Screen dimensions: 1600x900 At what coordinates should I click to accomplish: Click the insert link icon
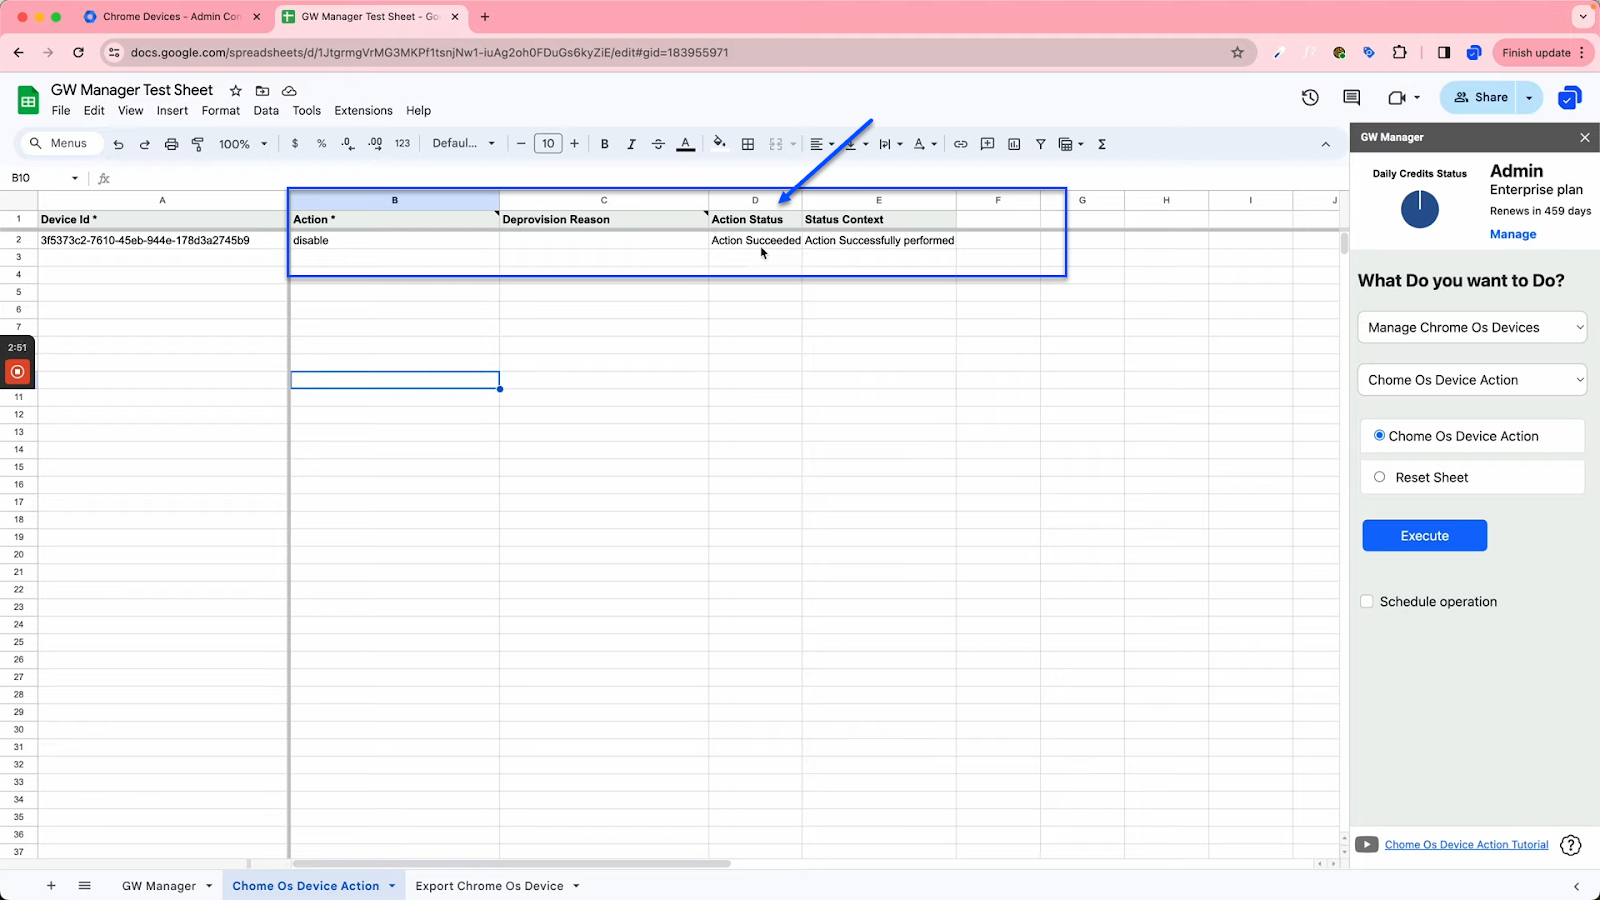960,144
